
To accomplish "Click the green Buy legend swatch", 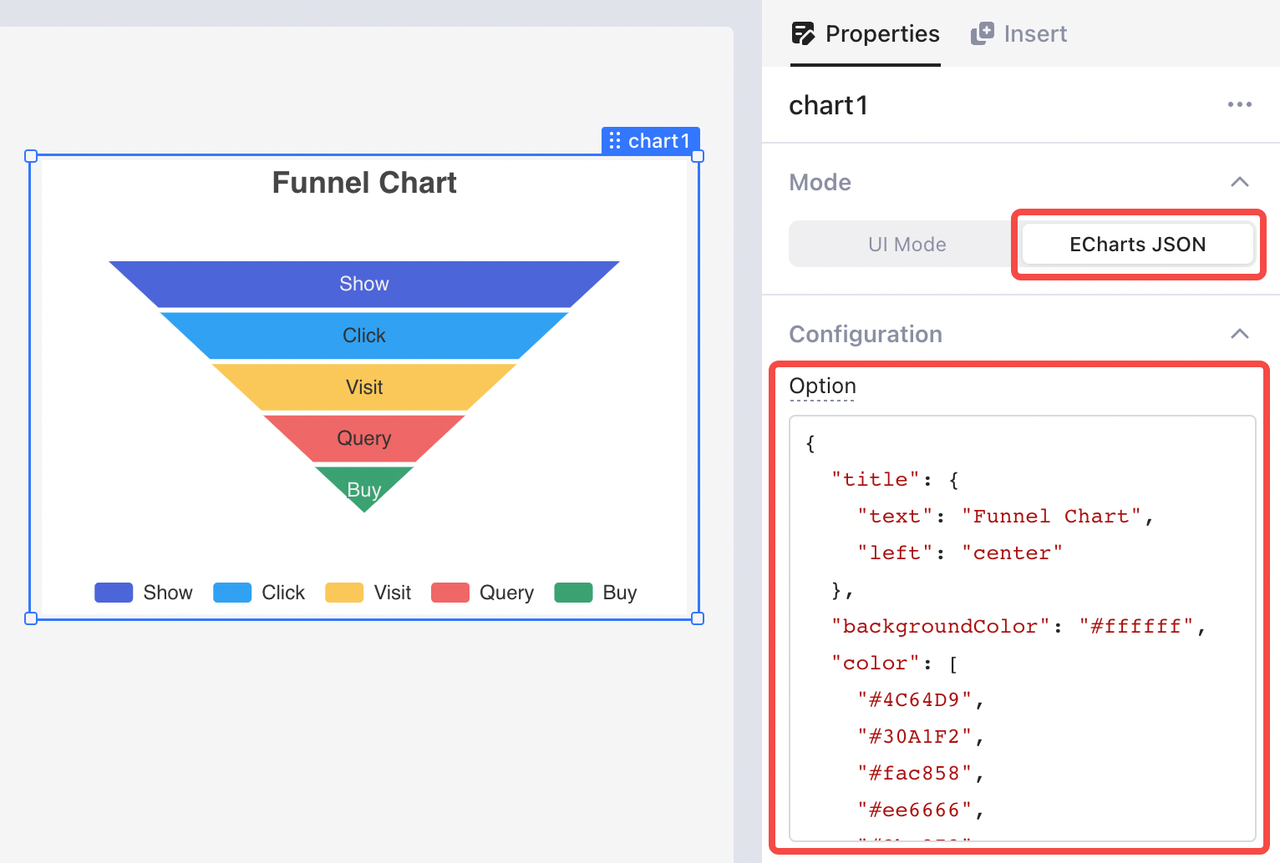I will tap(573, 593).
